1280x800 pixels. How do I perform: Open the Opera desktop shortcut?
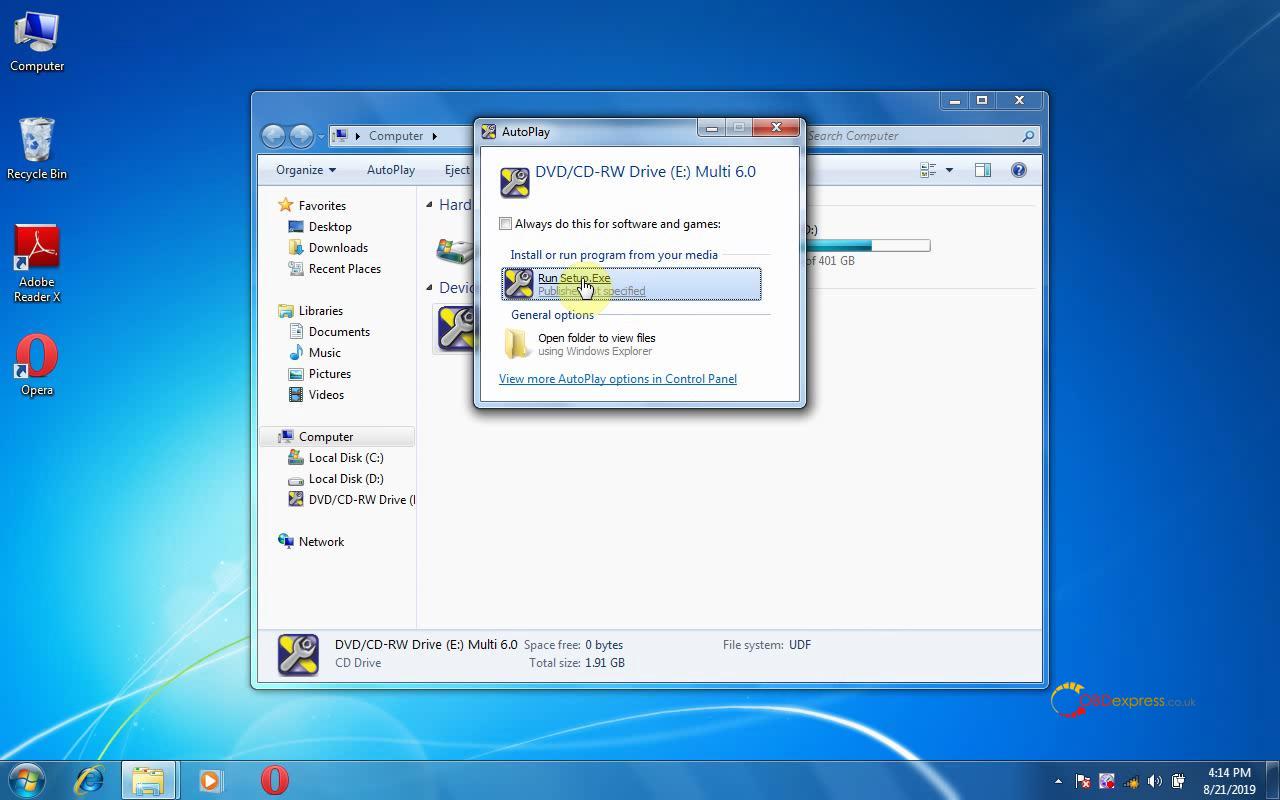point(37,364)
